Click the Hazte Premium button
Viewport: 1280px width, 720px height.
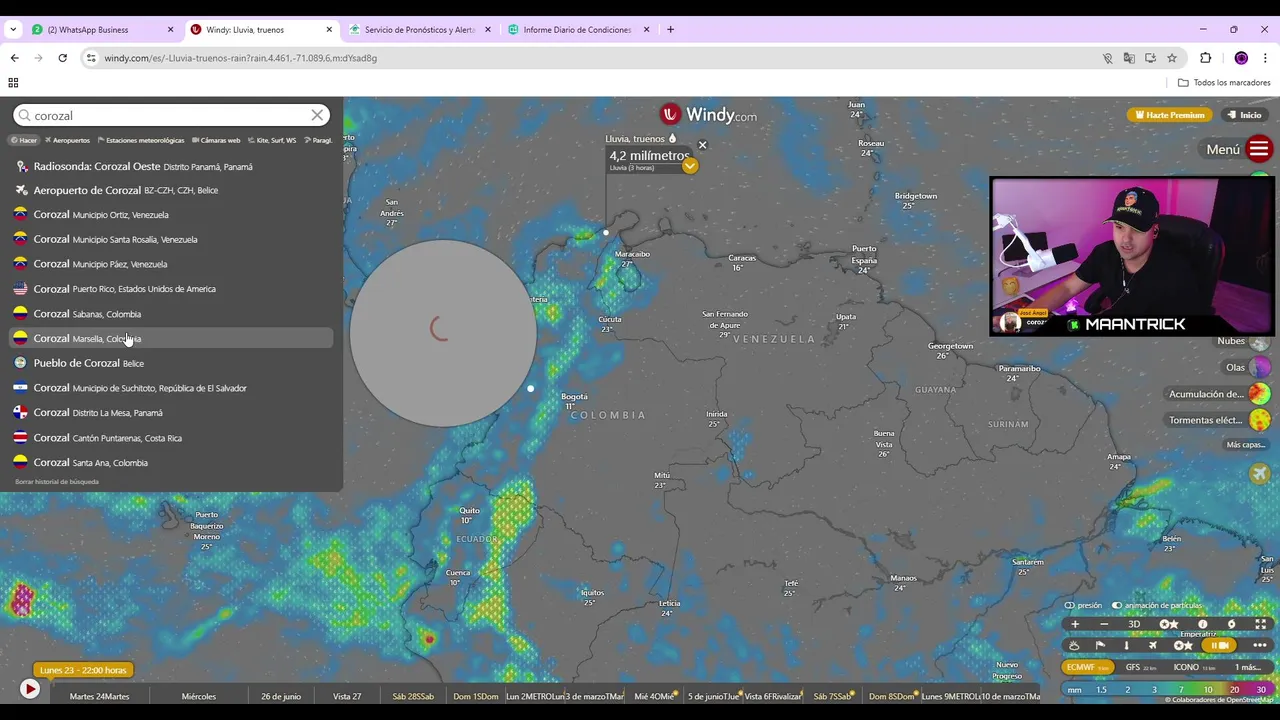coord(1167,115)
